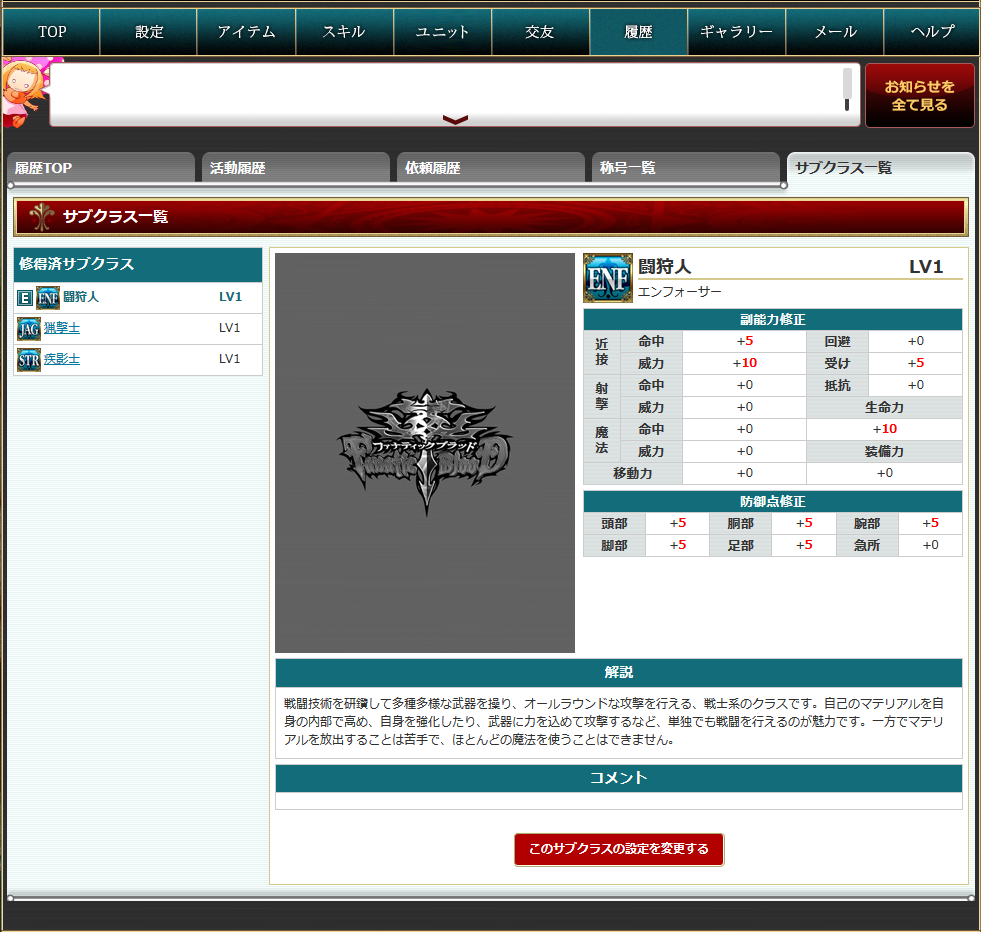Click the E equipped badge on the 闘狩人 row

tap(24, 298)
